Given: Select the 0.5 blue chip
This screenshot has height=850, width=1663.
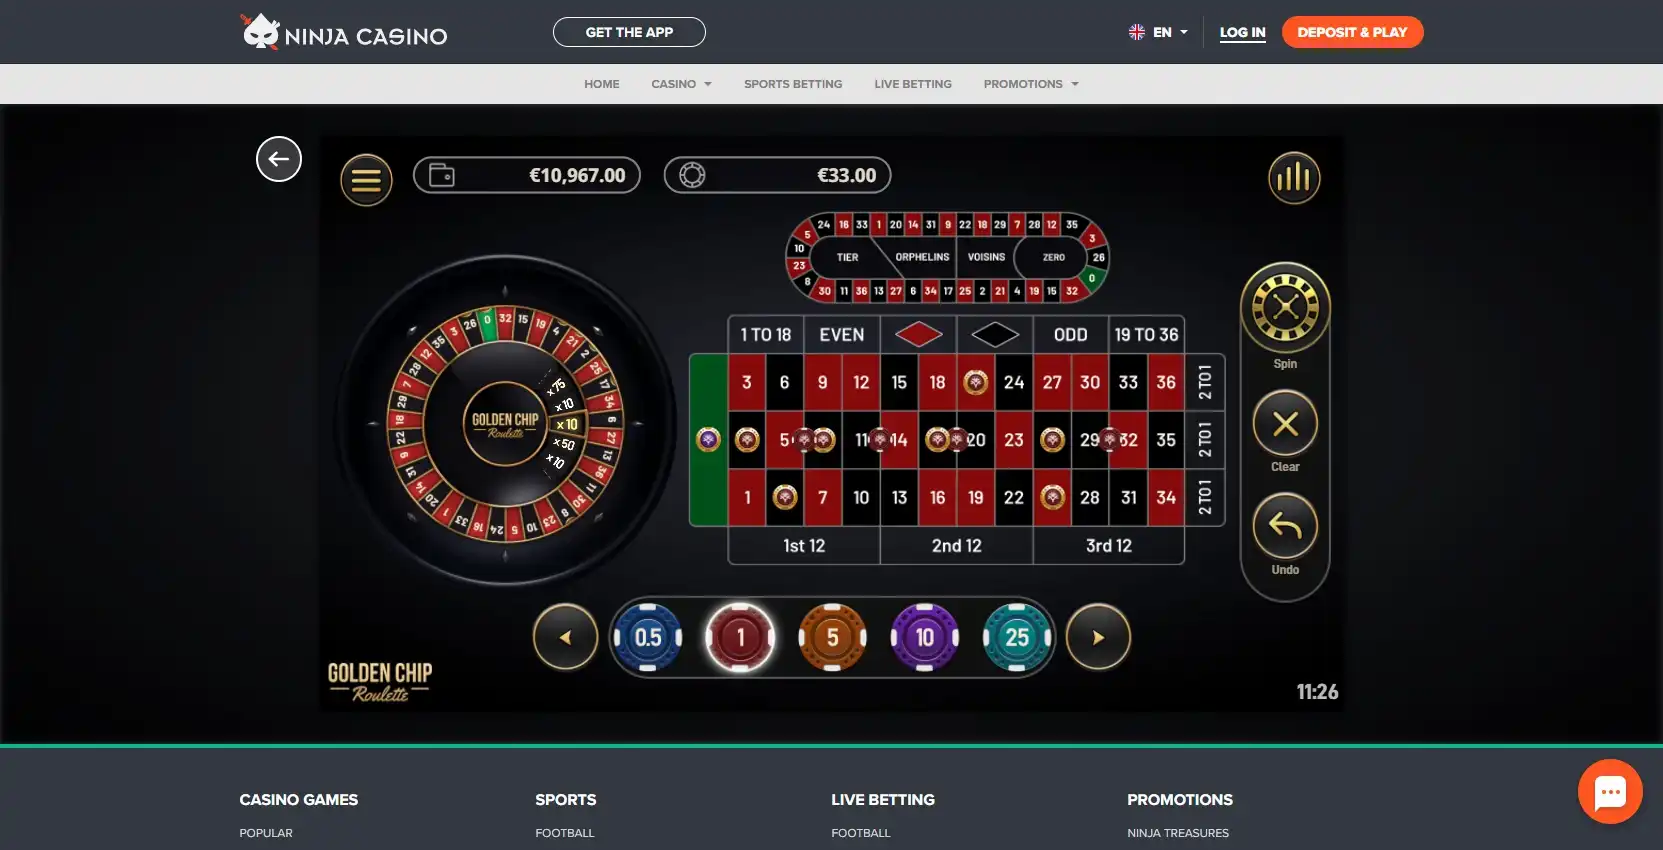Looking at the screenshot, I should coord(648,637).
